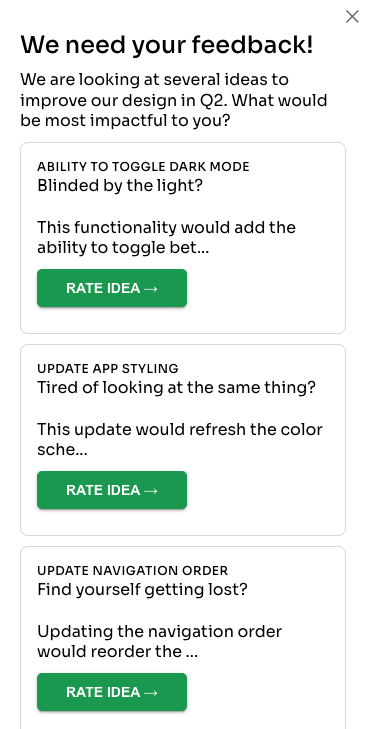Viewport: 365px width, 729px height.
Task: Click the 'Find yourself getting lost?' tagline
Action: click(x=142, y=590)
